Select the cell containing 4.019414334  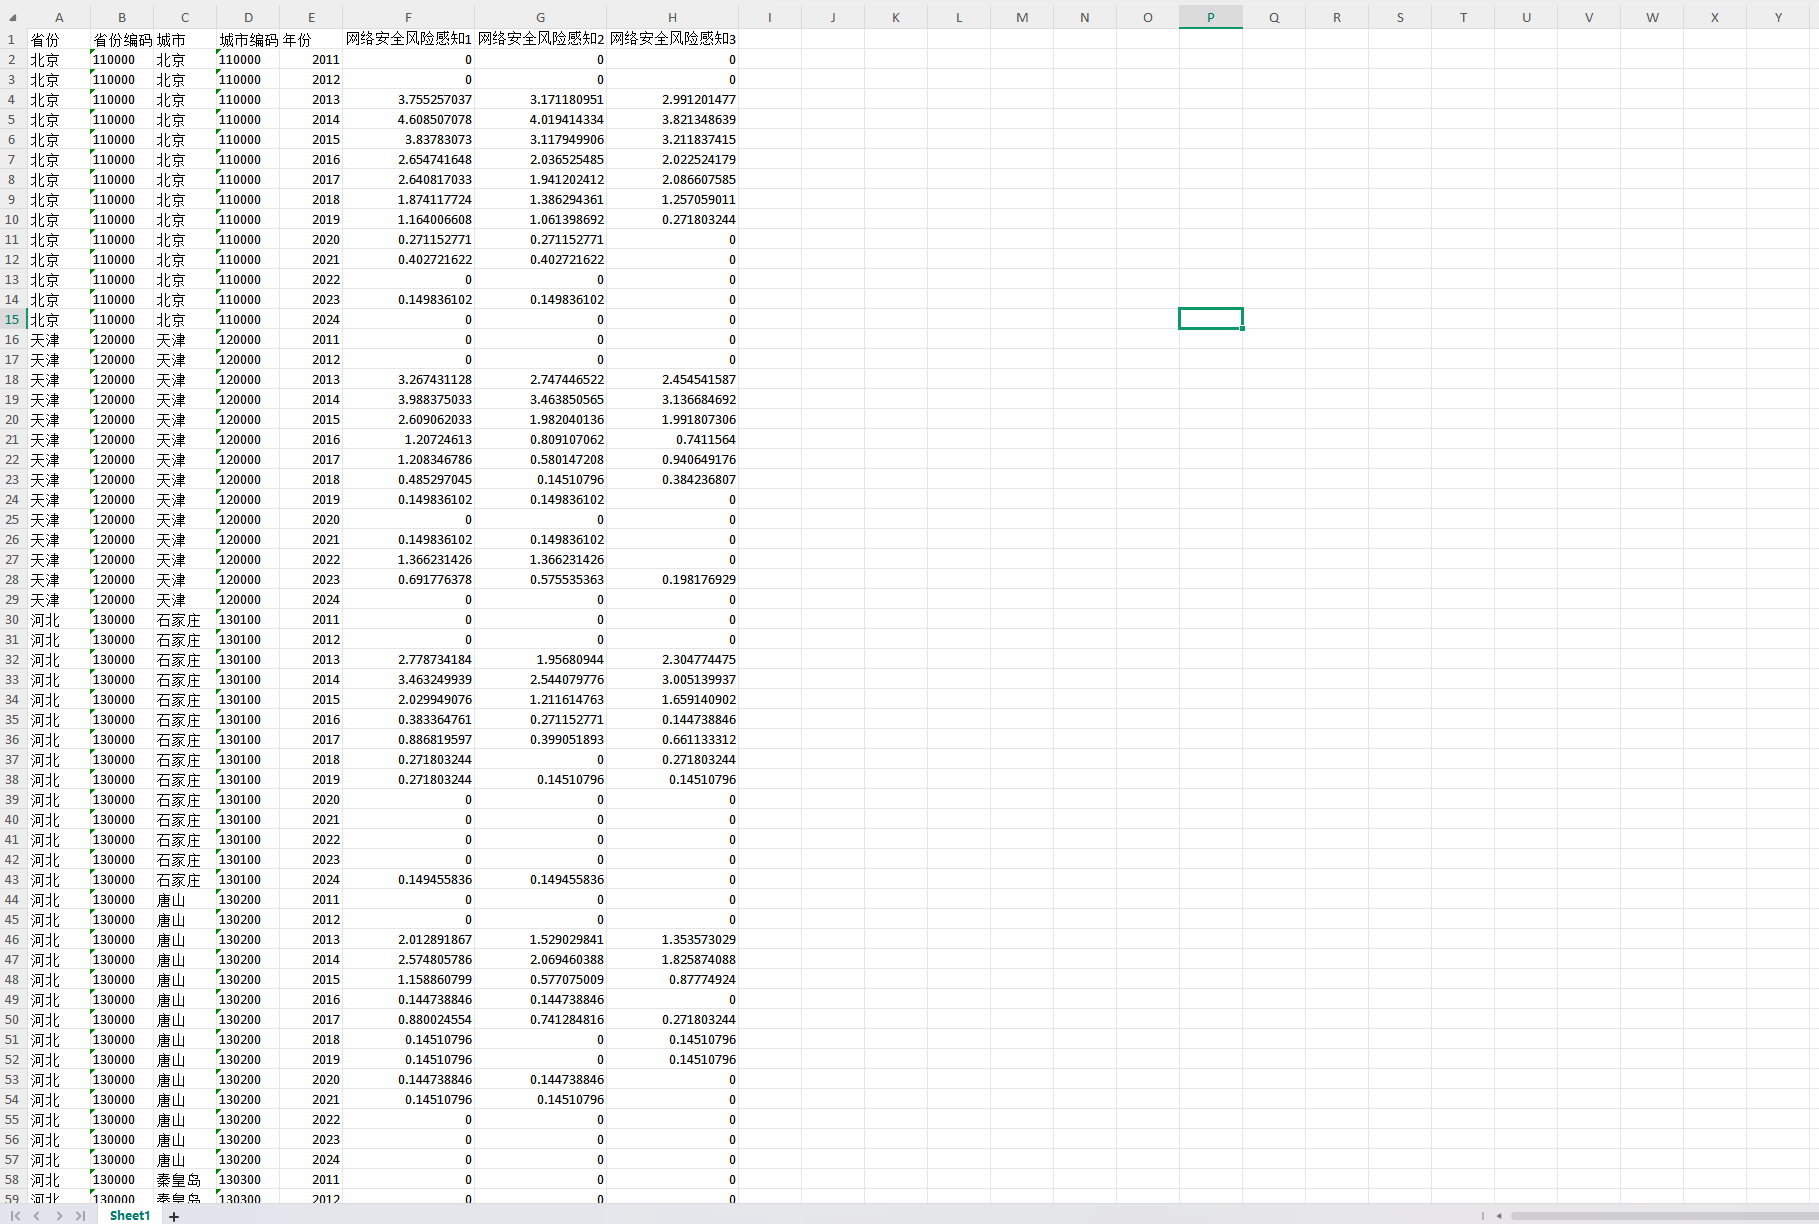[x=540, y=119]
